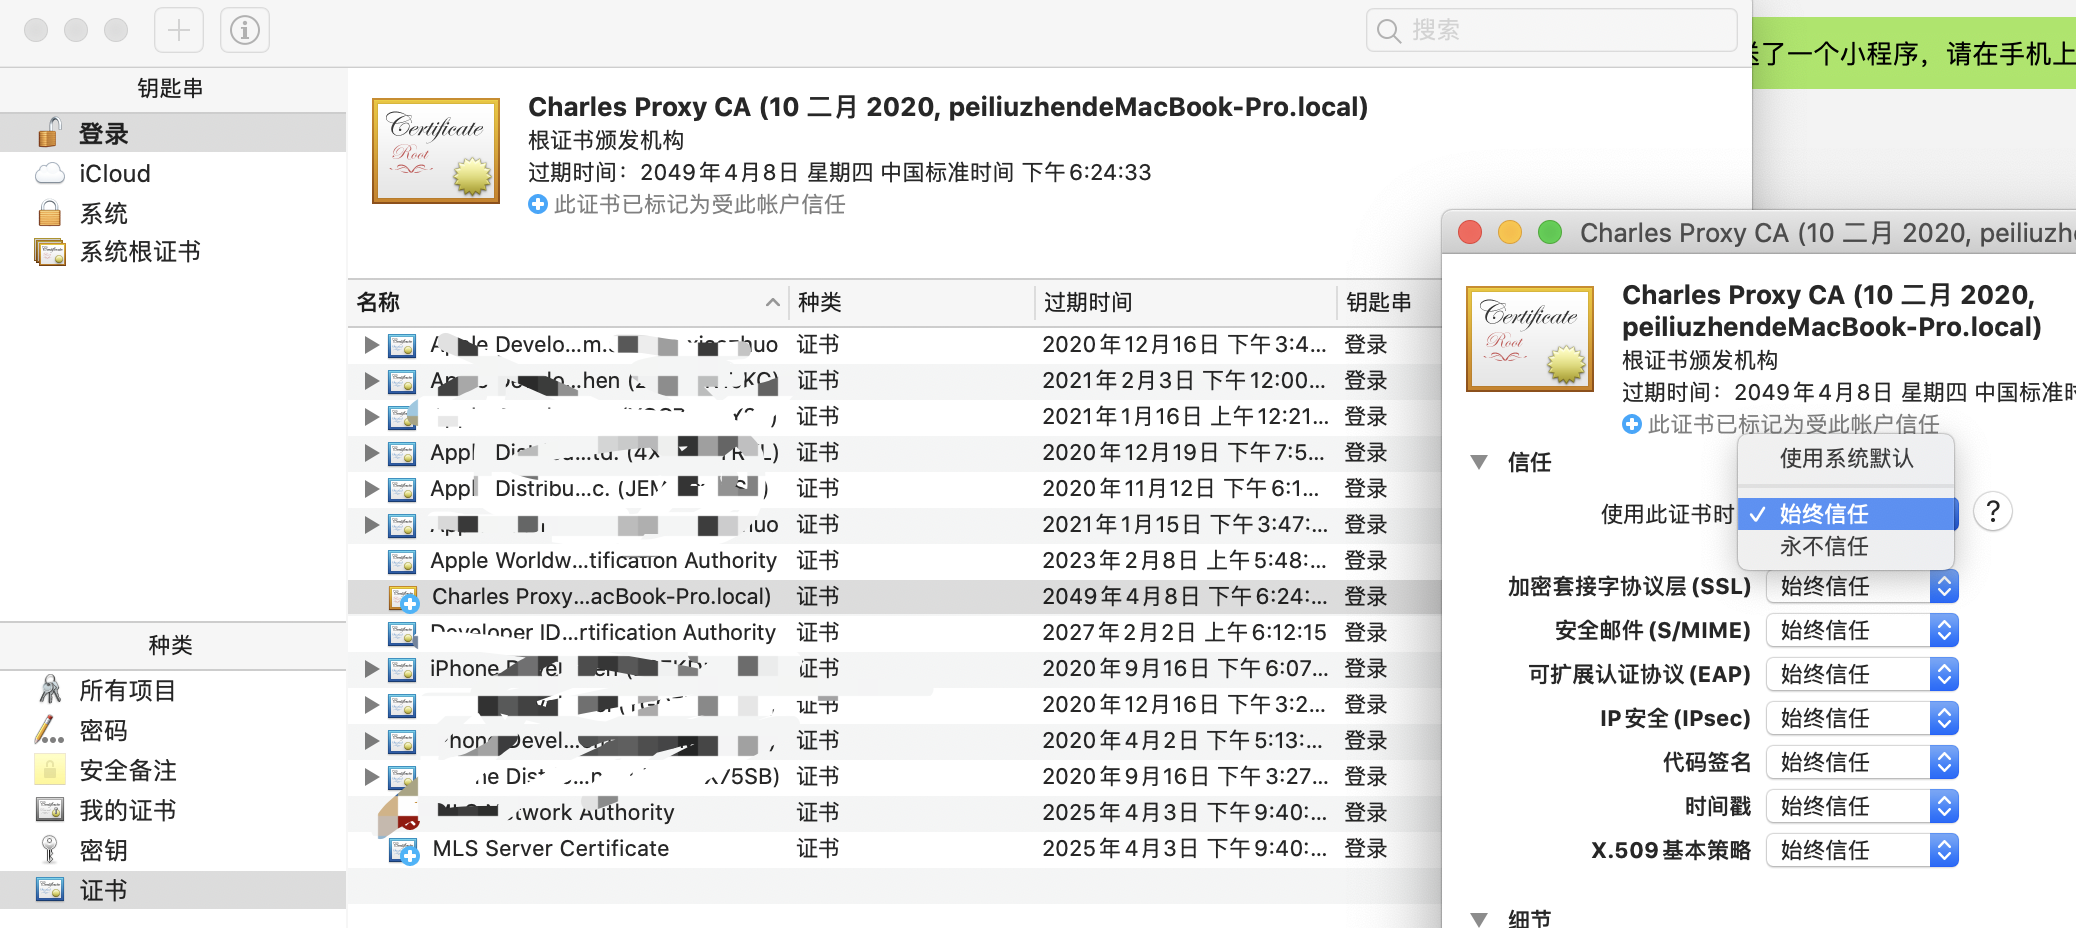
Task: Click the plus add-item toolbar icon
Action: coord(179,30)
